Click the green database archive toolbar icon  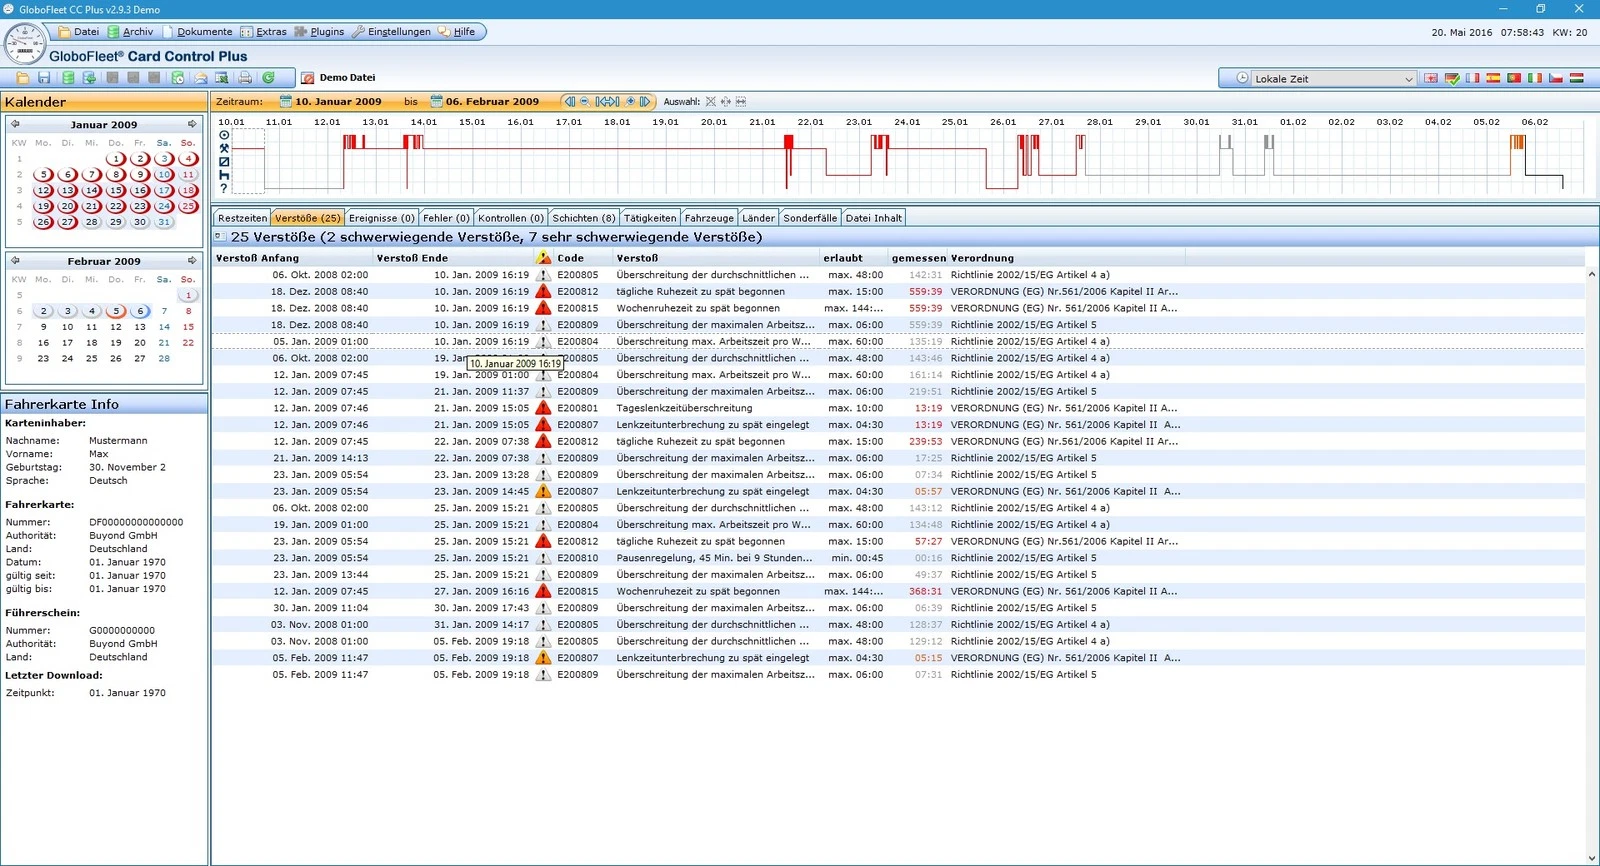pos(68,77)
